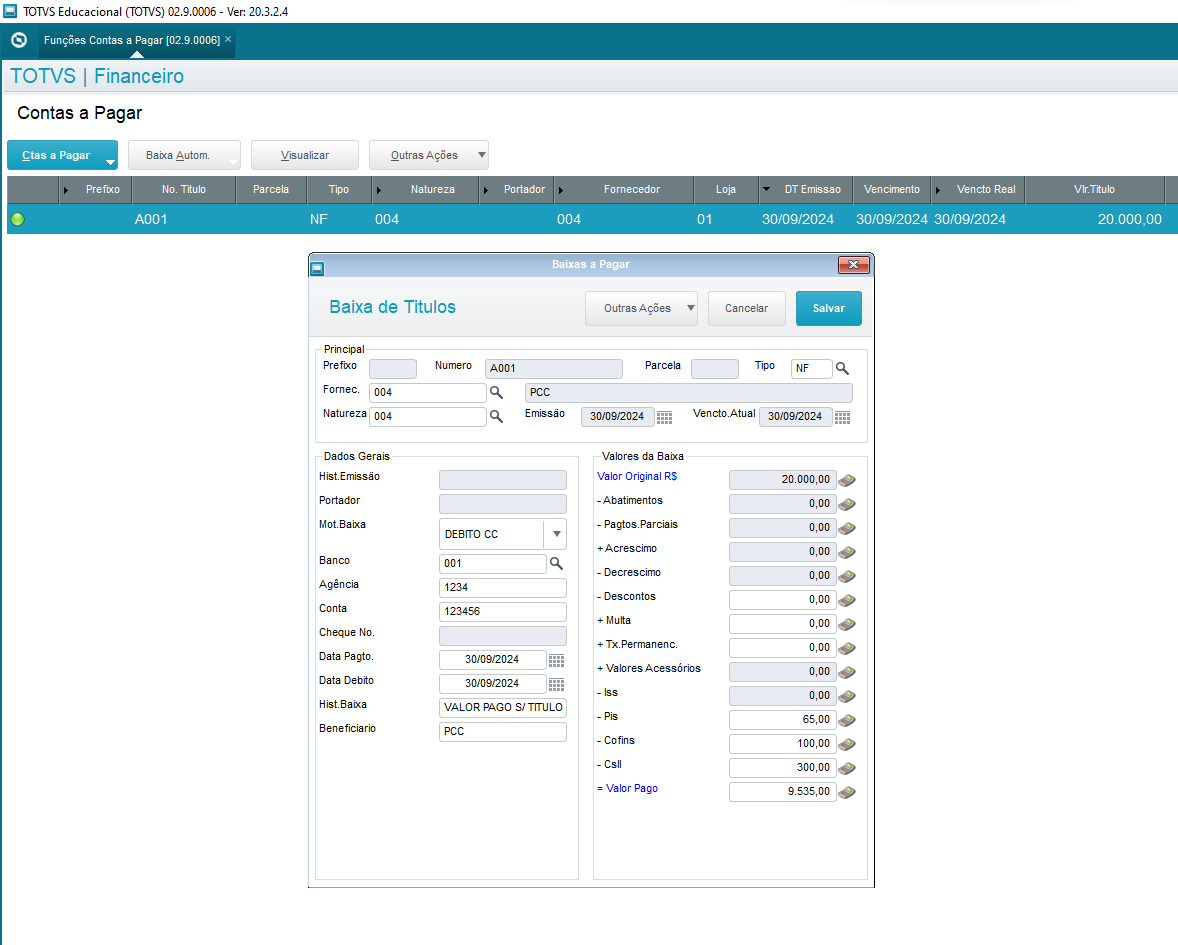The width and height of the screenshot is (1178, 945).
Task: Click calculator icon beside Multa
Action: 847,624
